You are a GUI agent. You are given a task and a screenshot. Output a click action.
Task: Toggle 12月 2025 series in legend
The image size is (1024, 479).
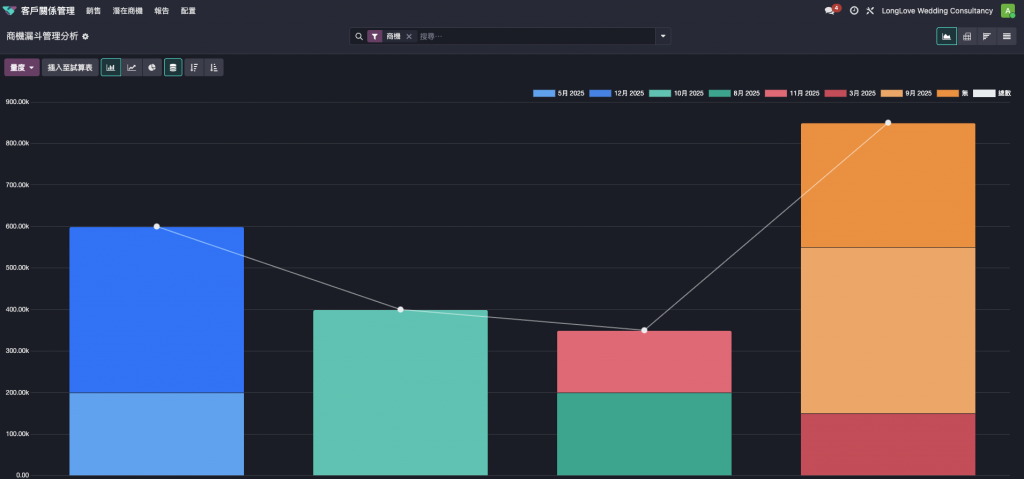(616, 93)
